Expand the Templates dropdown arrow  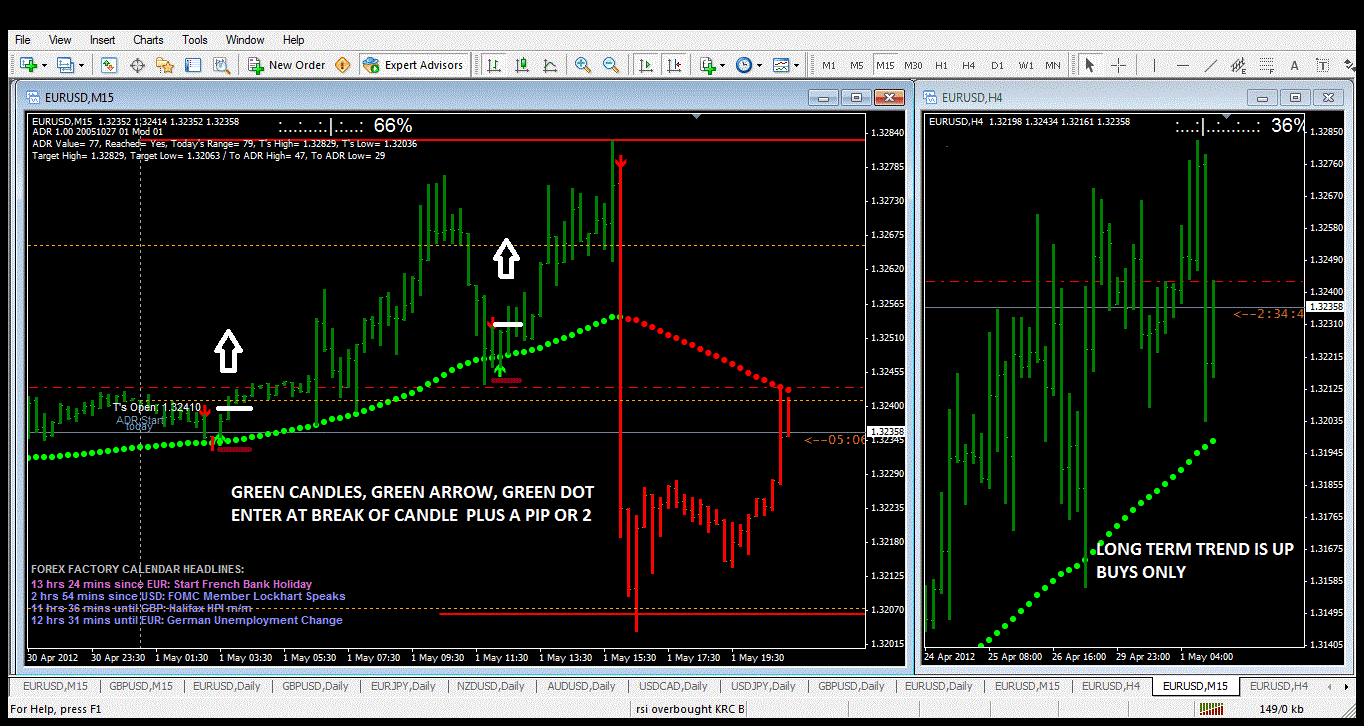pyautogui.click(x=797, y=65)
